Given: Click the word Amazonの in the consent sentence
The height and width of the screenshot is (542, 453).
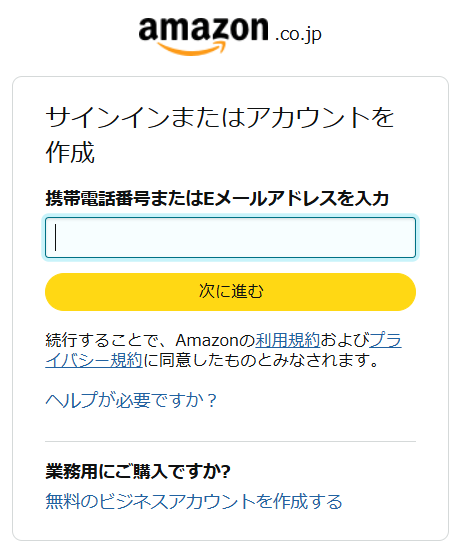Looking at the screenshot, I should [x=215, y=340].
